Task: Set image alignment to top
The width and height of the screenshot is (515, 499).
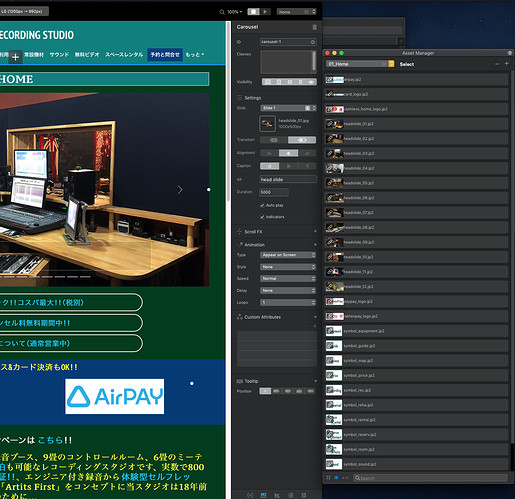Action: click(269, 153)
